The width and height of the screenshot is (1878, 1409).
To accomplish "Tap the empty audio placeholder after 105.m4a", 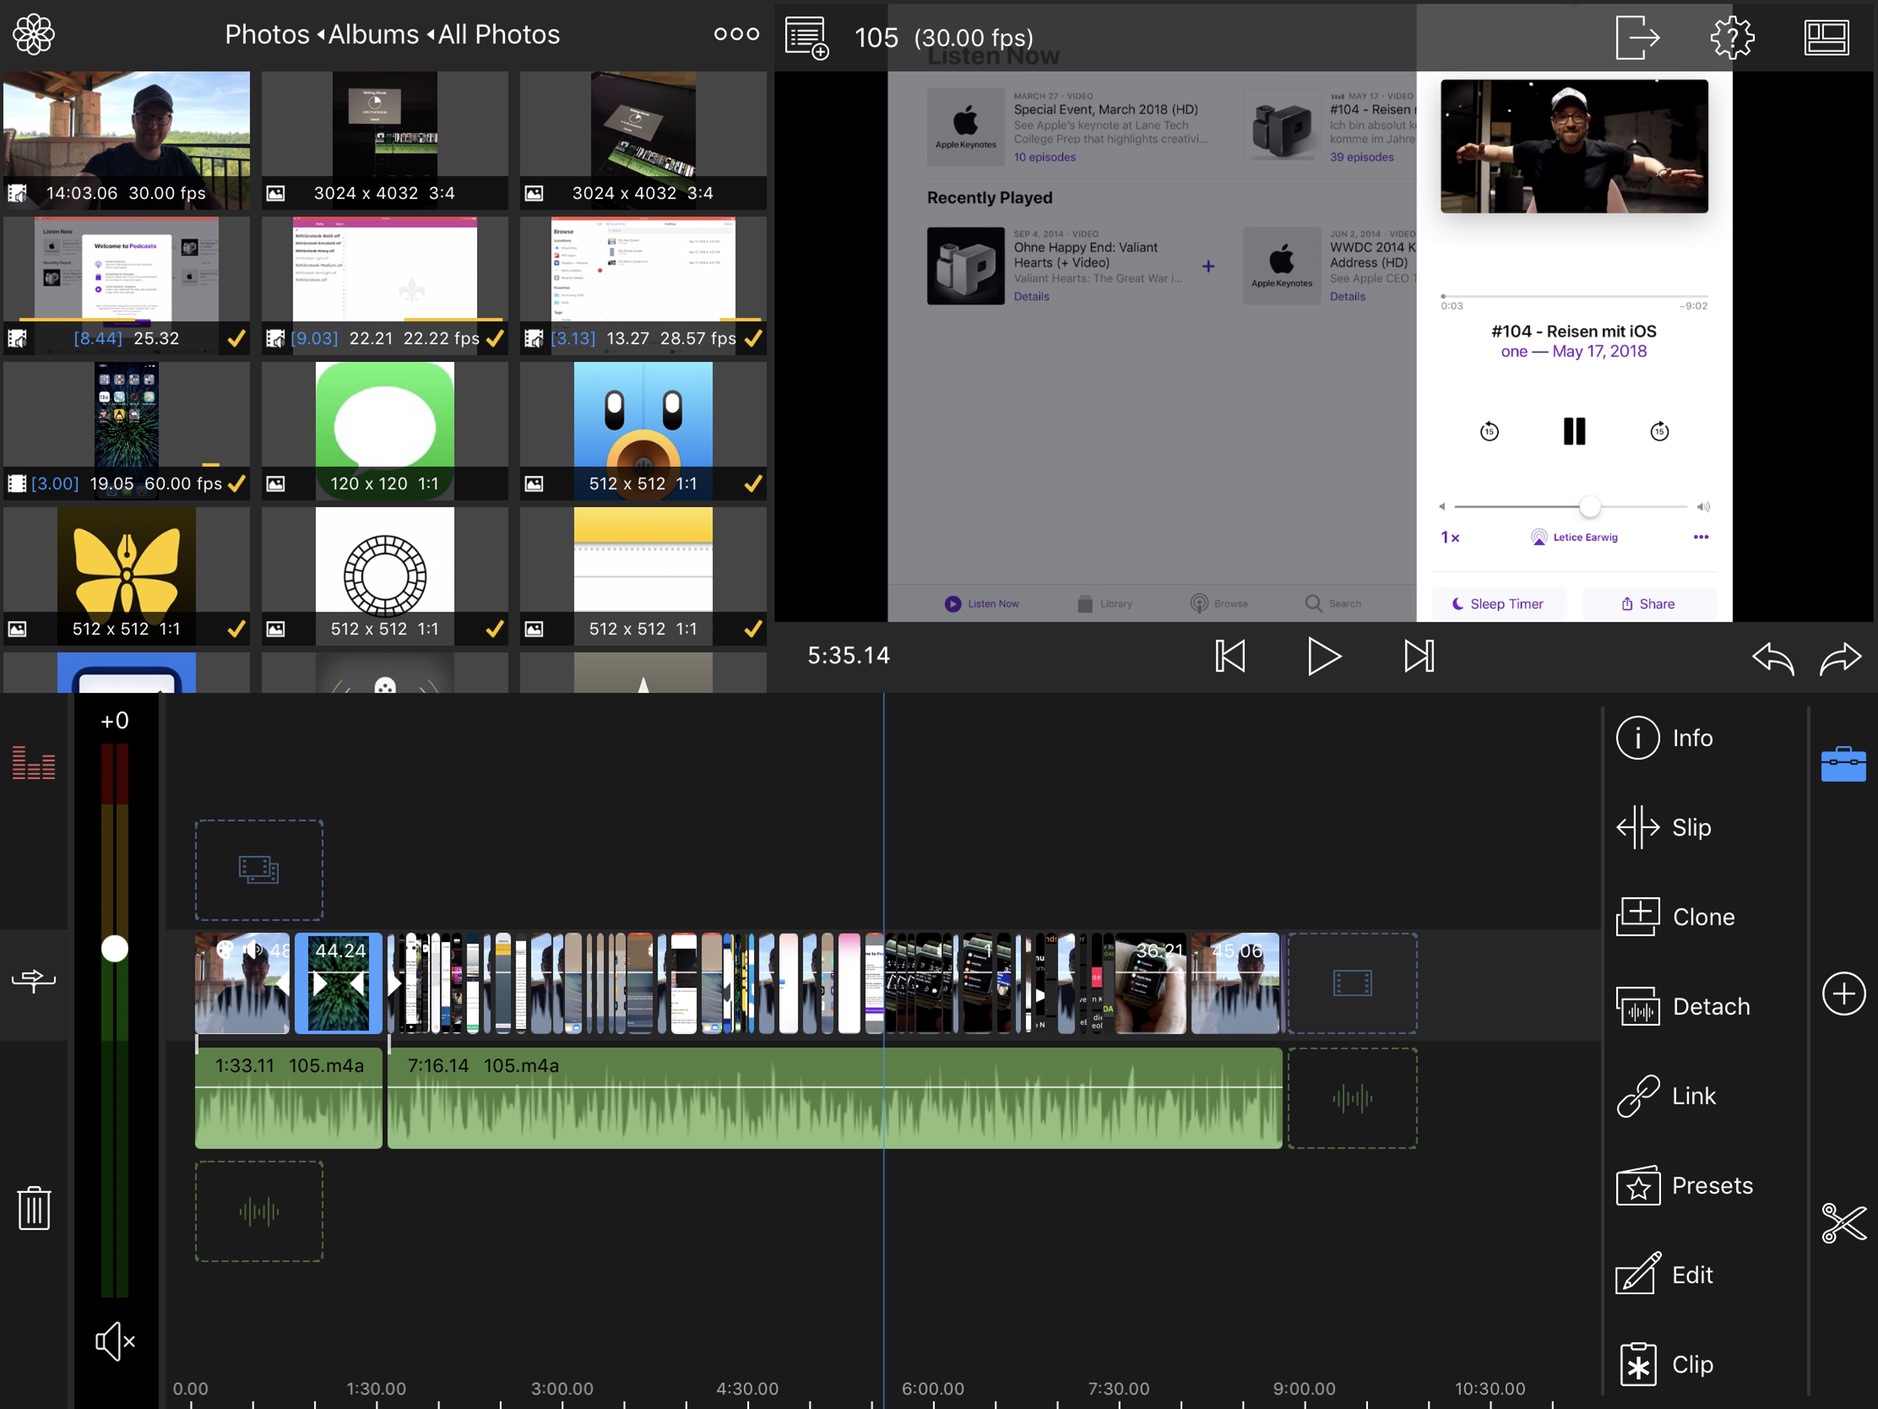I will (1352, 1098).
